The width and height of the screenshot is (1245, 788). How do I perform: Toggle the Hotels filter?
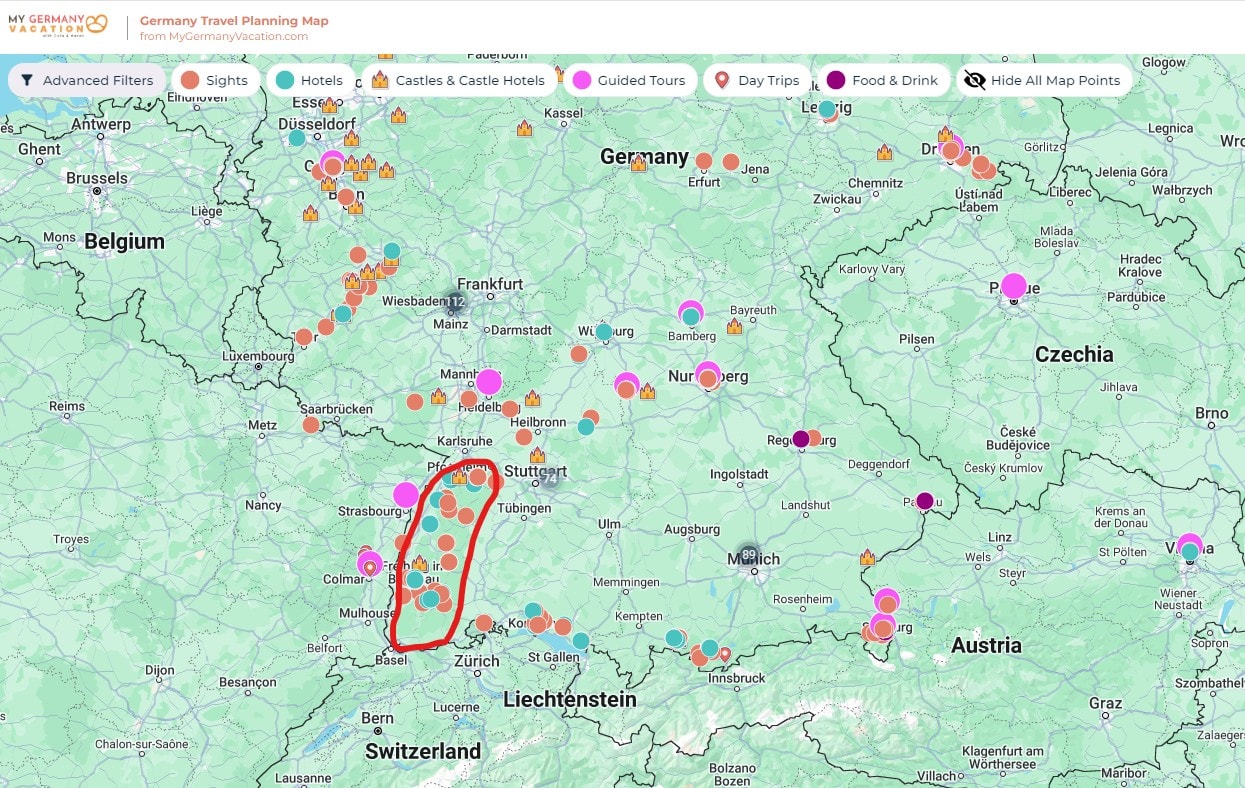point(310,80)
